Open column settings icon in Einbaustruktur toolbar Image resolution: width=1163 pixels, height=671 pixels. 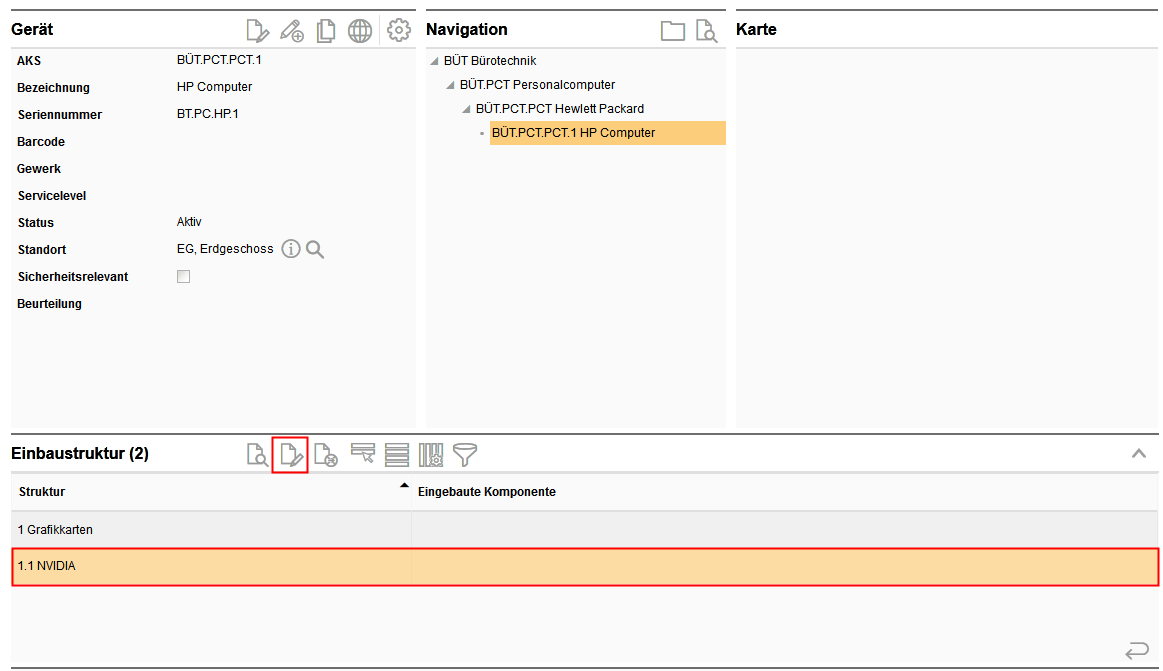(431, 455)
